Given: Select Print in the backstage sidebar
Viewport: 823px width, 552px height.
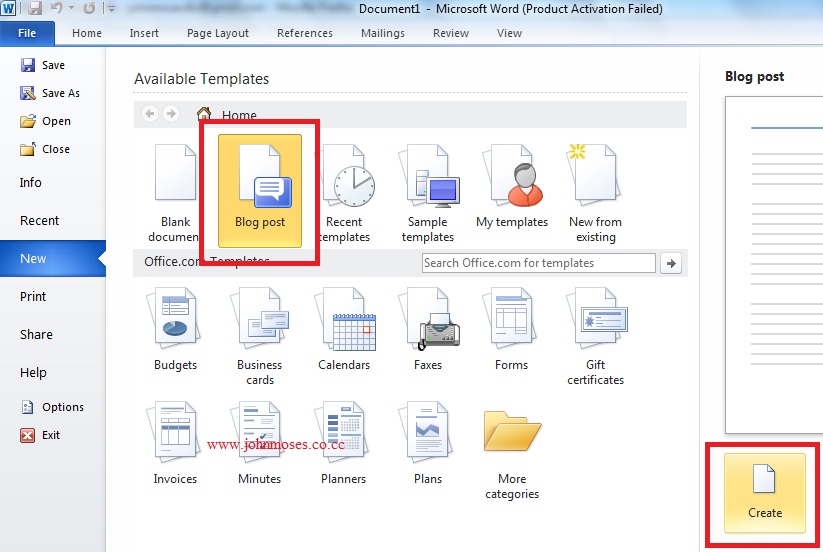Looking at the screenshot, I should pyautogui.click(x=33, y=296).
